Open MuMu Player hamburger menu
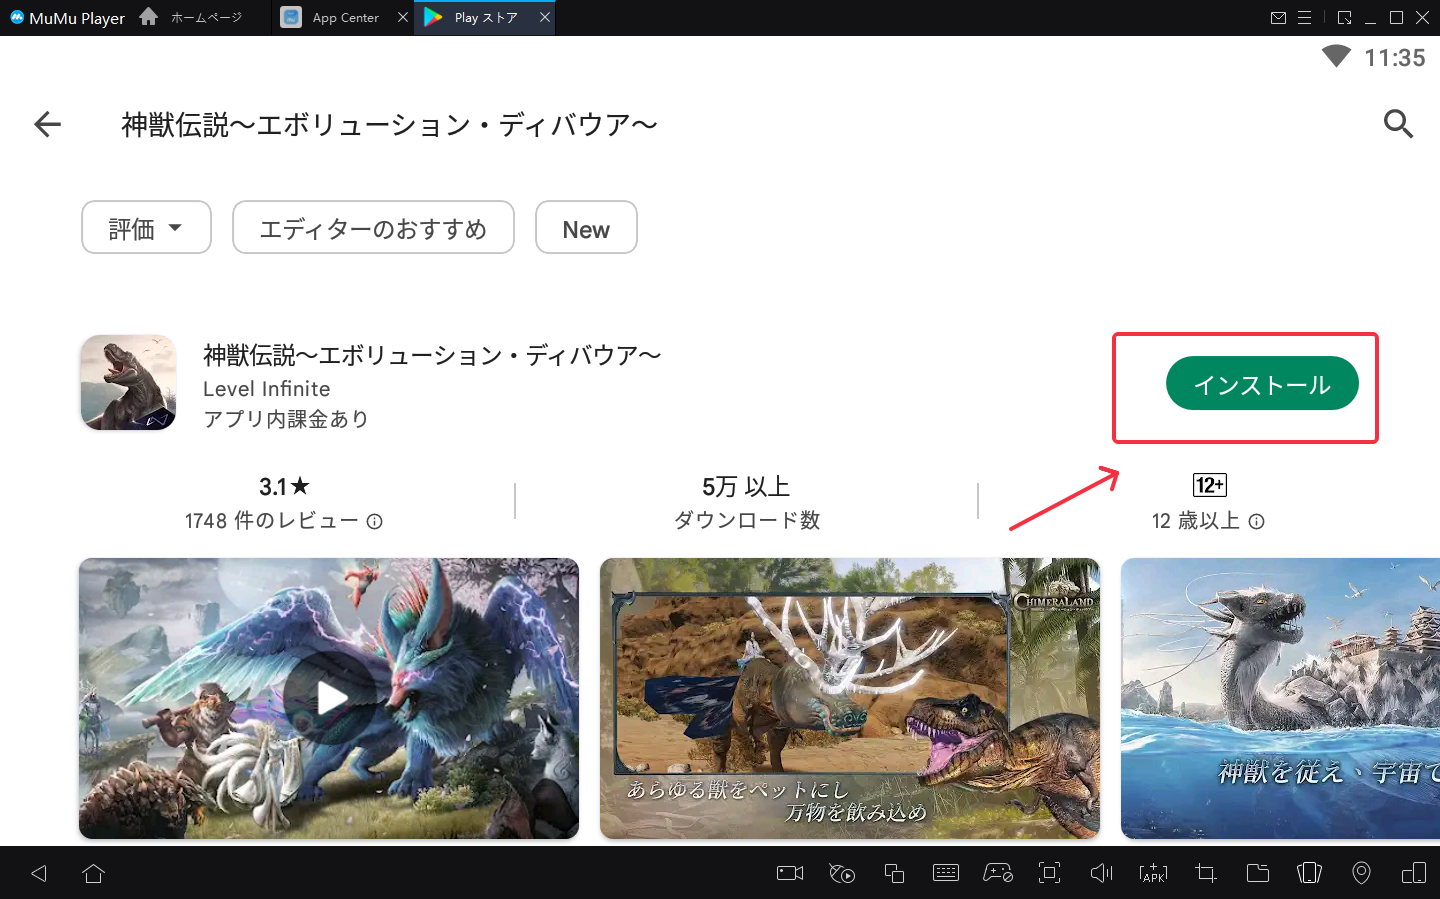Viewport: 1440px width, 899px height. [x=1304, y=18]
